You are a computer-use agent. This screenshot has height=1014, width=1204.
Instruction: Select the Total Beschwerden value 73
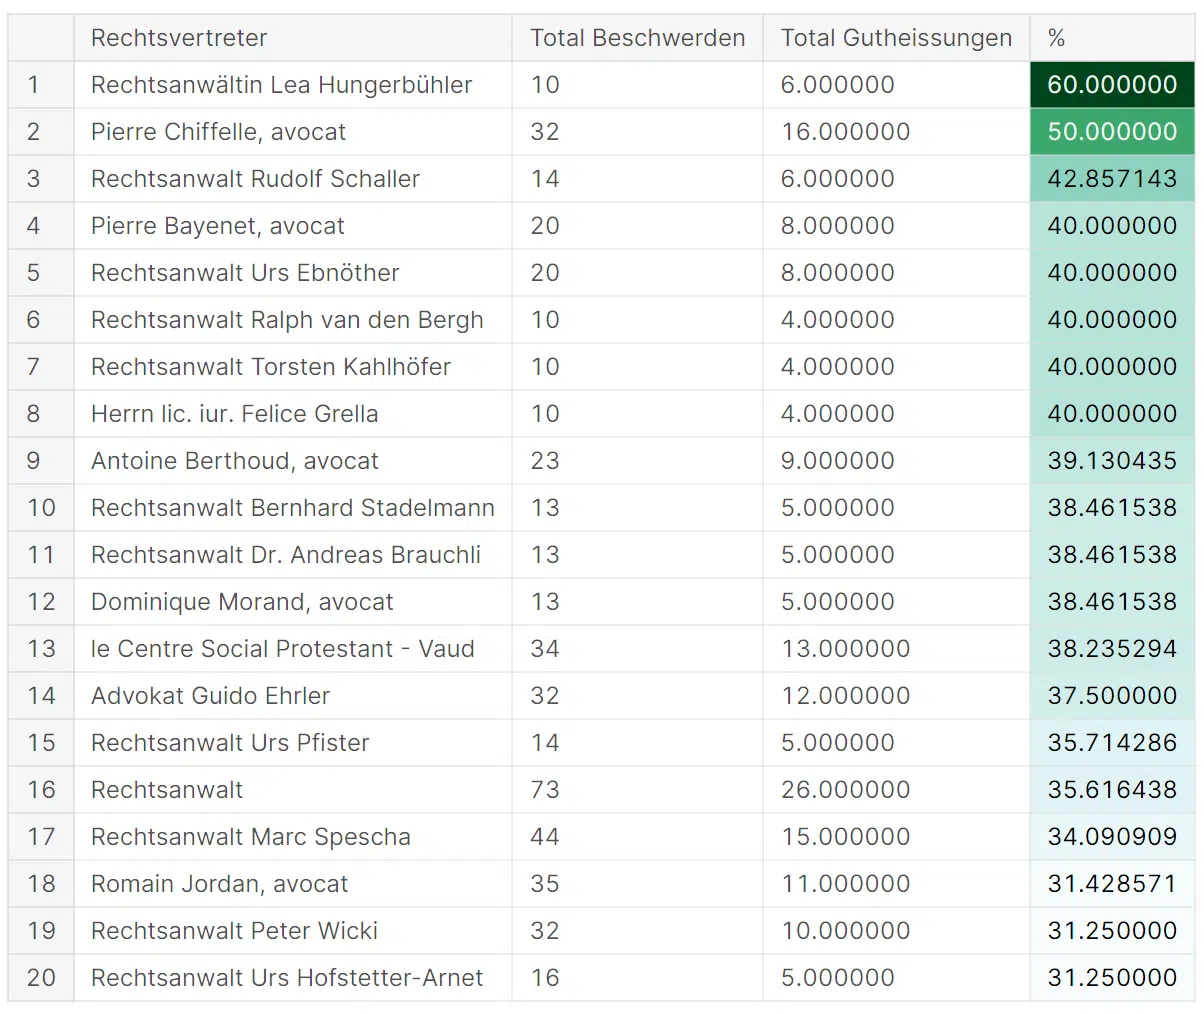point(545,790)
